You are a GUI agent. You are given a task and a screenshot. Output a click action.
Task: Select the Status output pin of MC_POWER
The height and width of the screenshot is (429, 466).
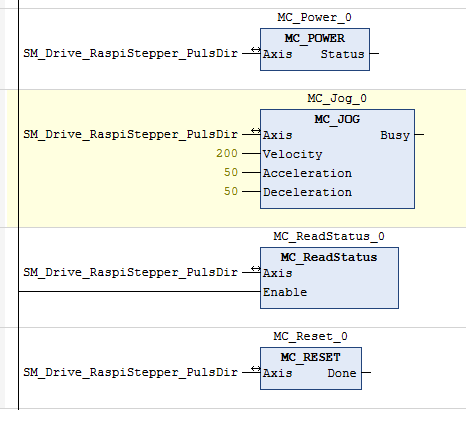click(x=342, y=54)
